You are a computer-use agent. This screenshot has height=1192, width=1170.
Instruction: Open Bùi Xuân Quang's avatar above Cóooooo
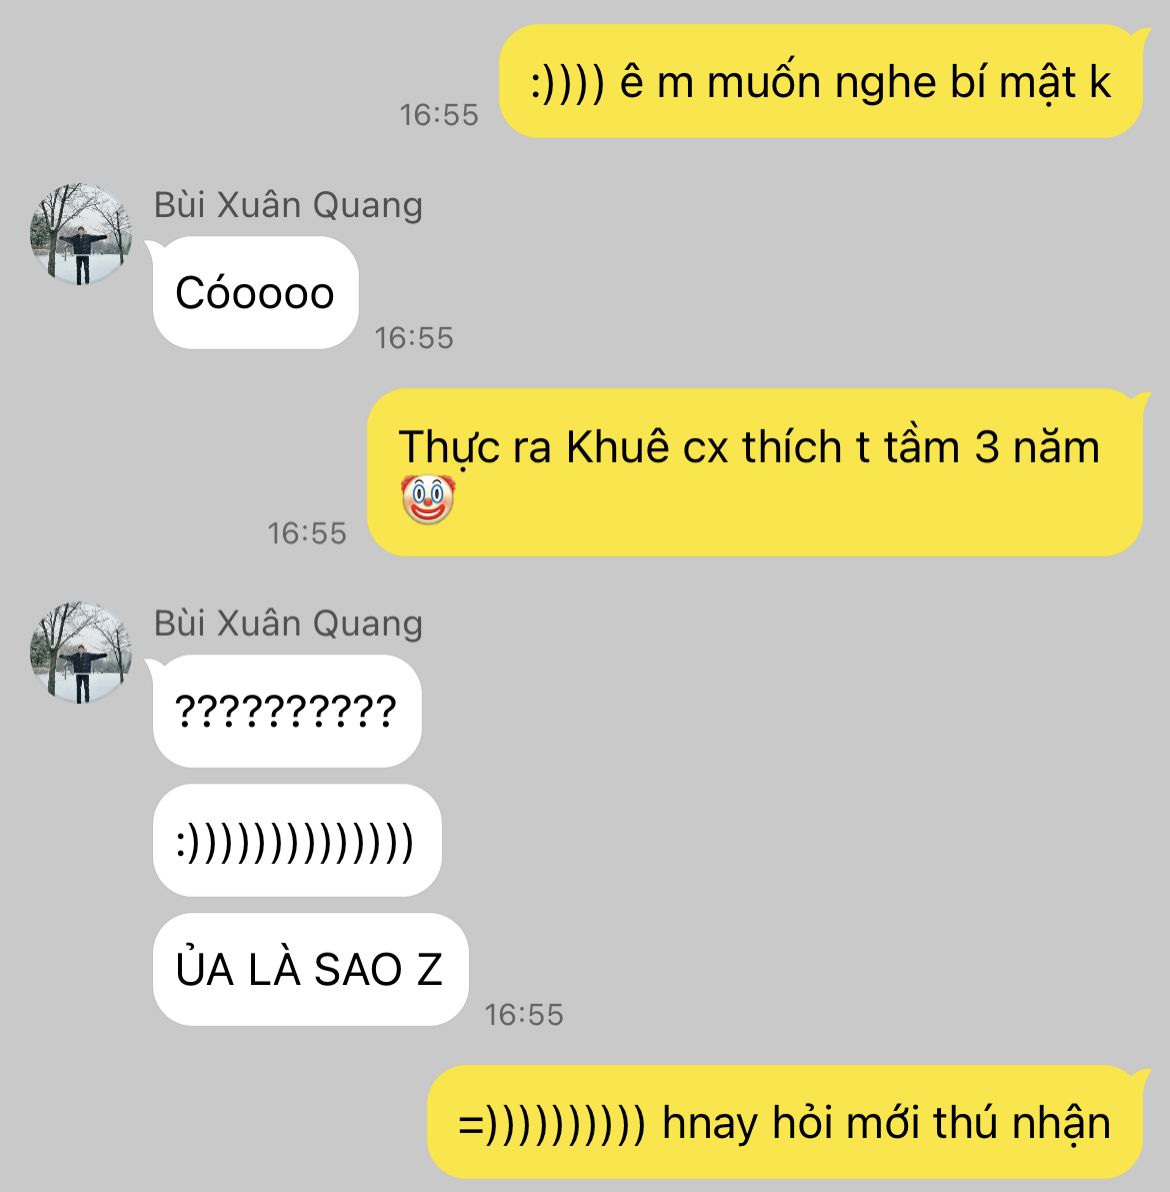click(x=81, y=234)
